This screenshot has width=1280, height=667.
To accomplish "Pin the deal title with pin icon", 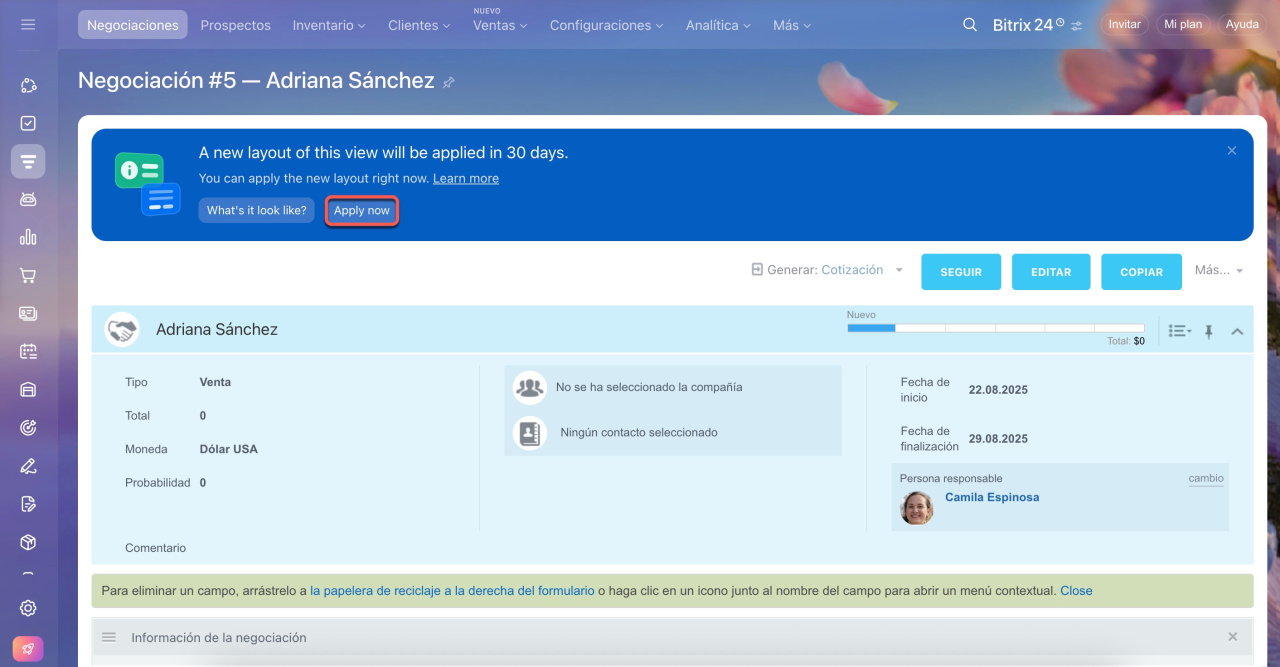I will point(449,82).
